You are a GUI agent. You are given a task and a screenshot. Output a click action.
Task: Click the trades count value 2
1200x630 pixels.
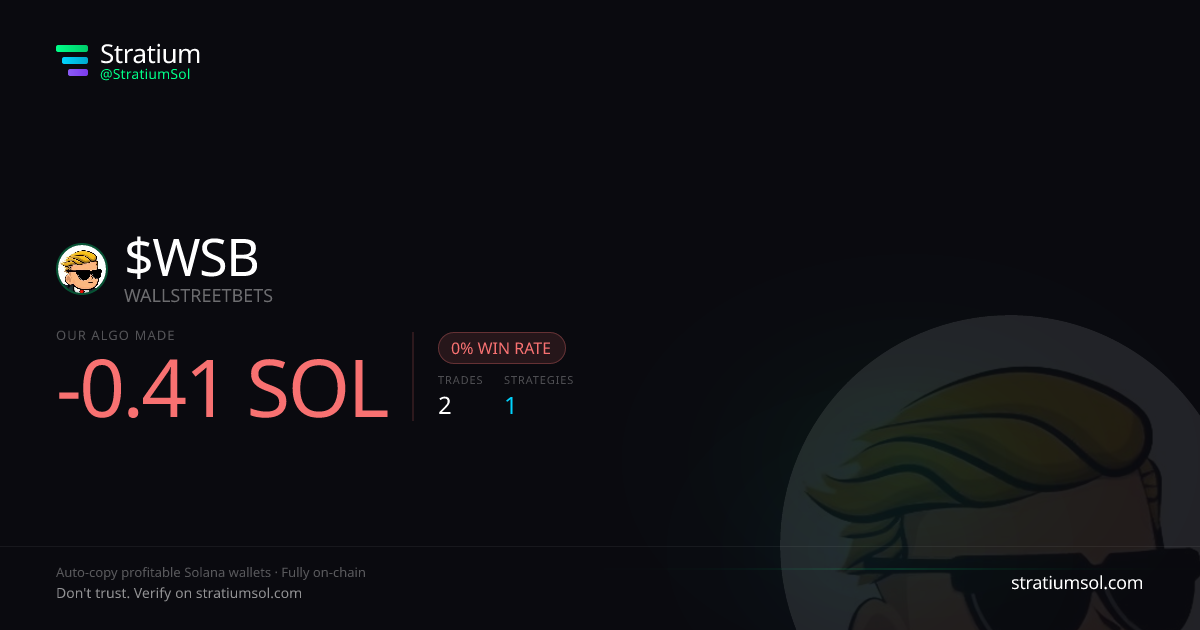click(x=445, y=406)
